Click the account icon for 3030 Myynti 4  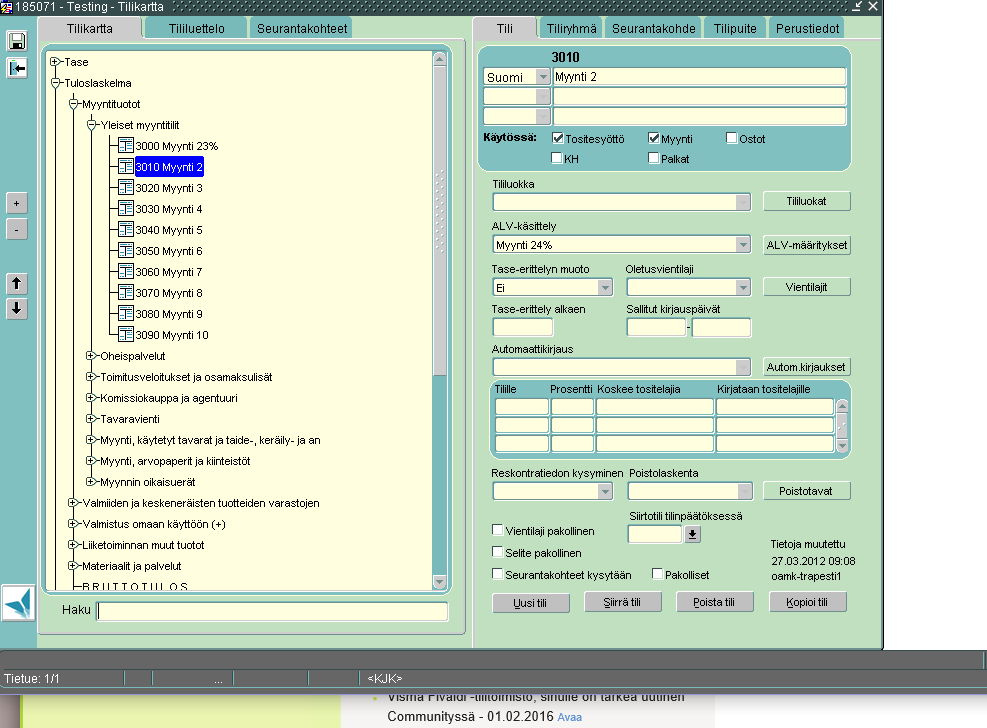click(126, 208)
